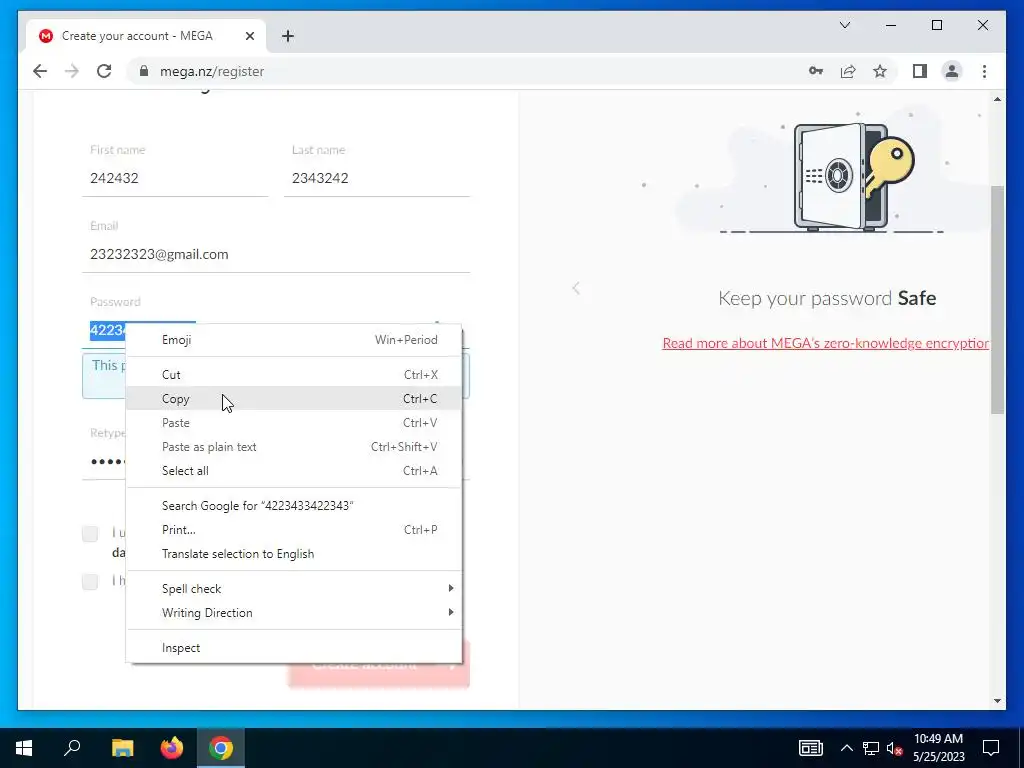Show hidden system tray icons
1024x768 pixels.
click(x=846, y=748)
